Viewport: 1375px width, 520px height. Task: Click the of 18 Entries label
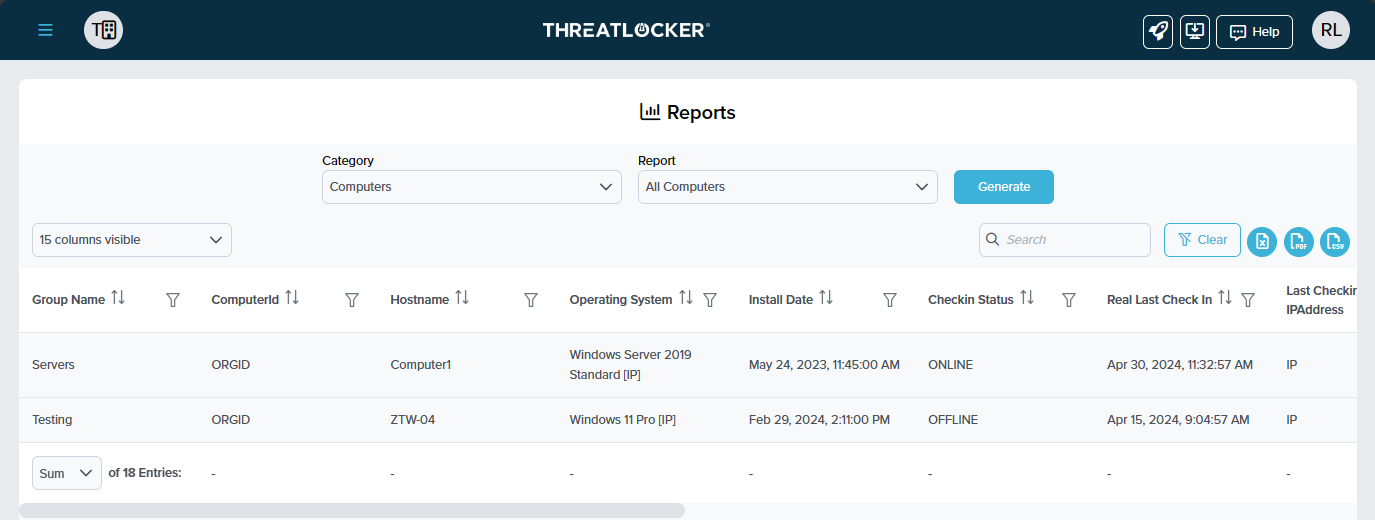(x=145, y=473)
